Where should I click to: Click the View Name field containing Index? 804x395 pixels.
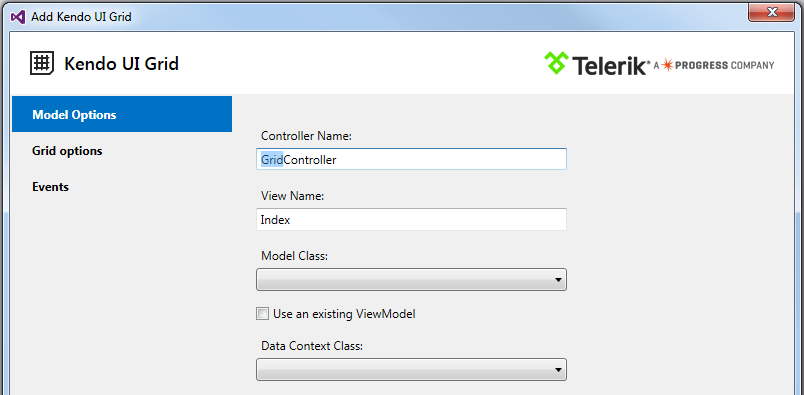point(411,220)
